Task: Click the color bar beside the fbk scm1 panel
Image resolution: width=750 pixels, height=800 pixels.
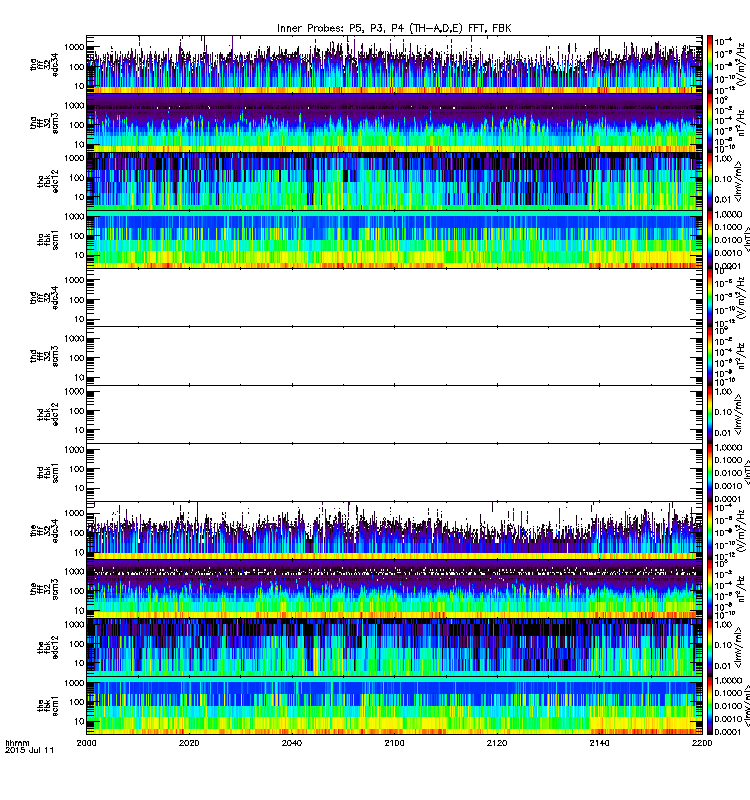Action: pos(710,706)
